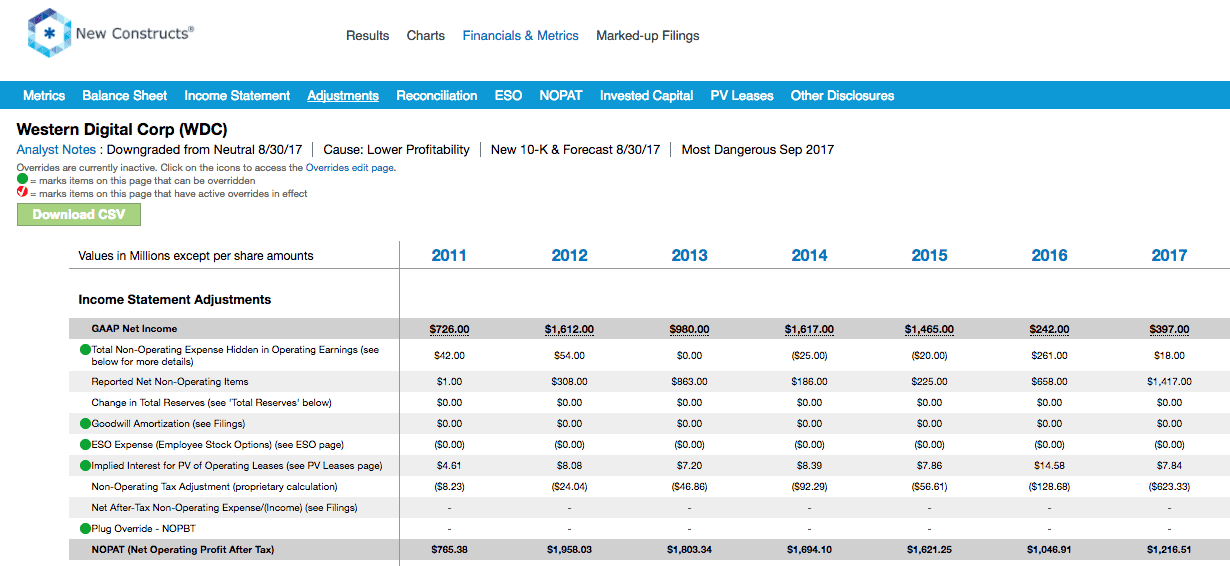Click NOPAT (Net Operating Profit After Tax) label
1230x566 pixels.
182,550
